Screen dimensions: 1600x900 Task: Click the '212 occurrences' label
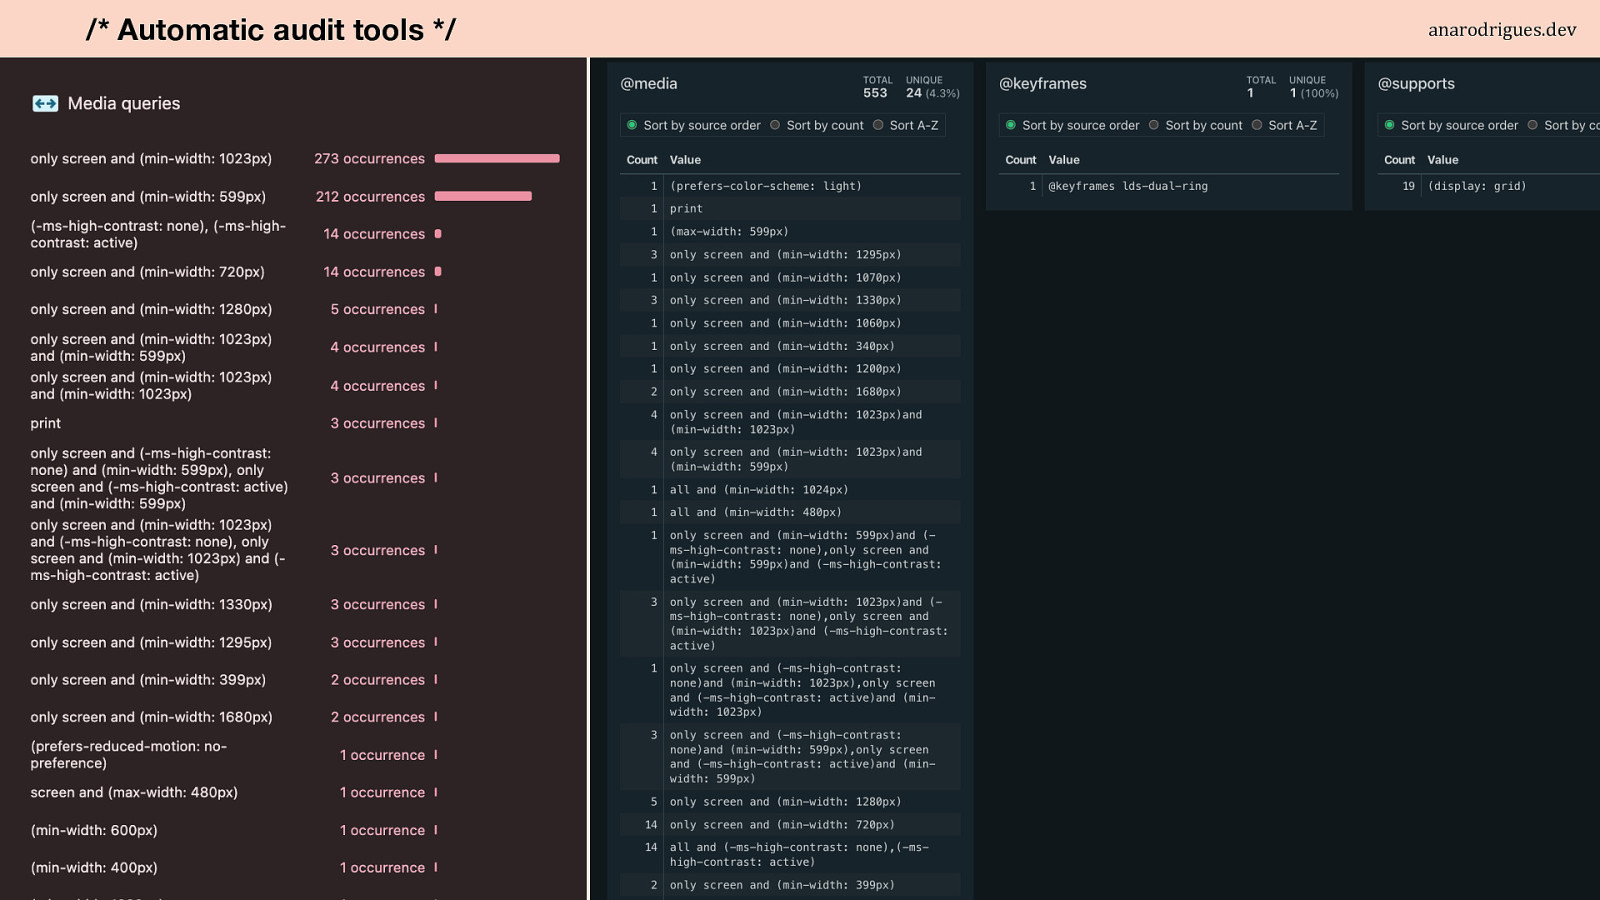(370, 197)
